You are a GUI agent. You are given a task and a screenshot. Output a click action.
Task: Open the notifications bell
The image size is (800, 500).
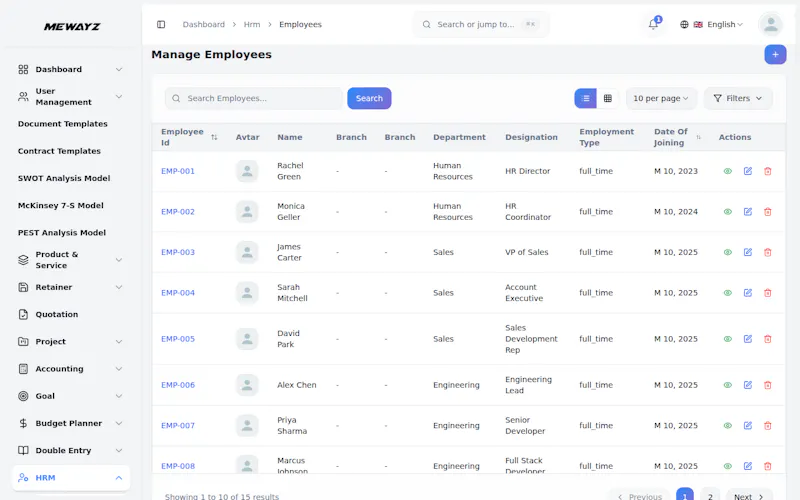pos(653,24)
